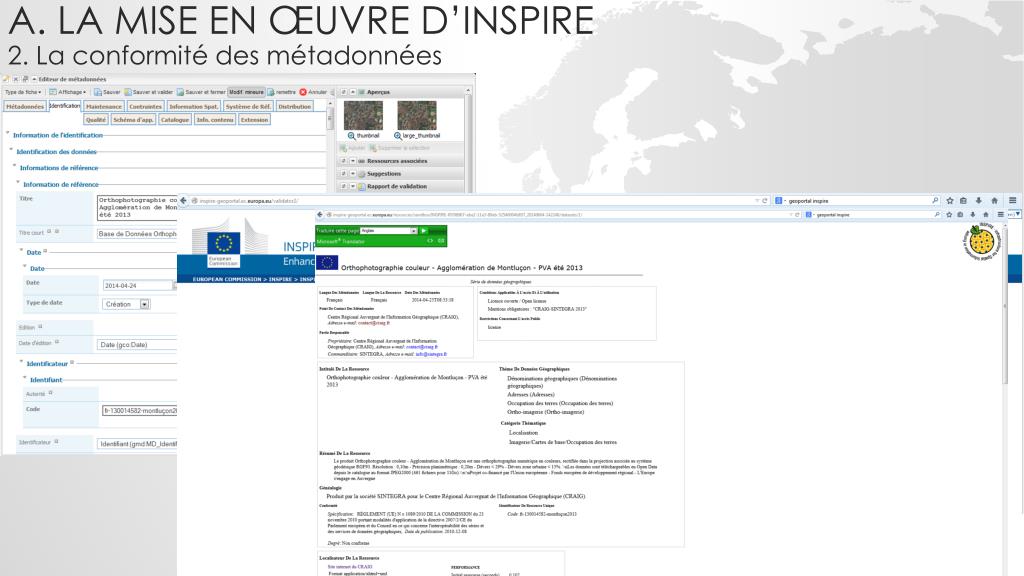This screenshot has height=576, width=1024.
Task: Click the zoom icon beside large_thumbnail label
Action: 398,136
